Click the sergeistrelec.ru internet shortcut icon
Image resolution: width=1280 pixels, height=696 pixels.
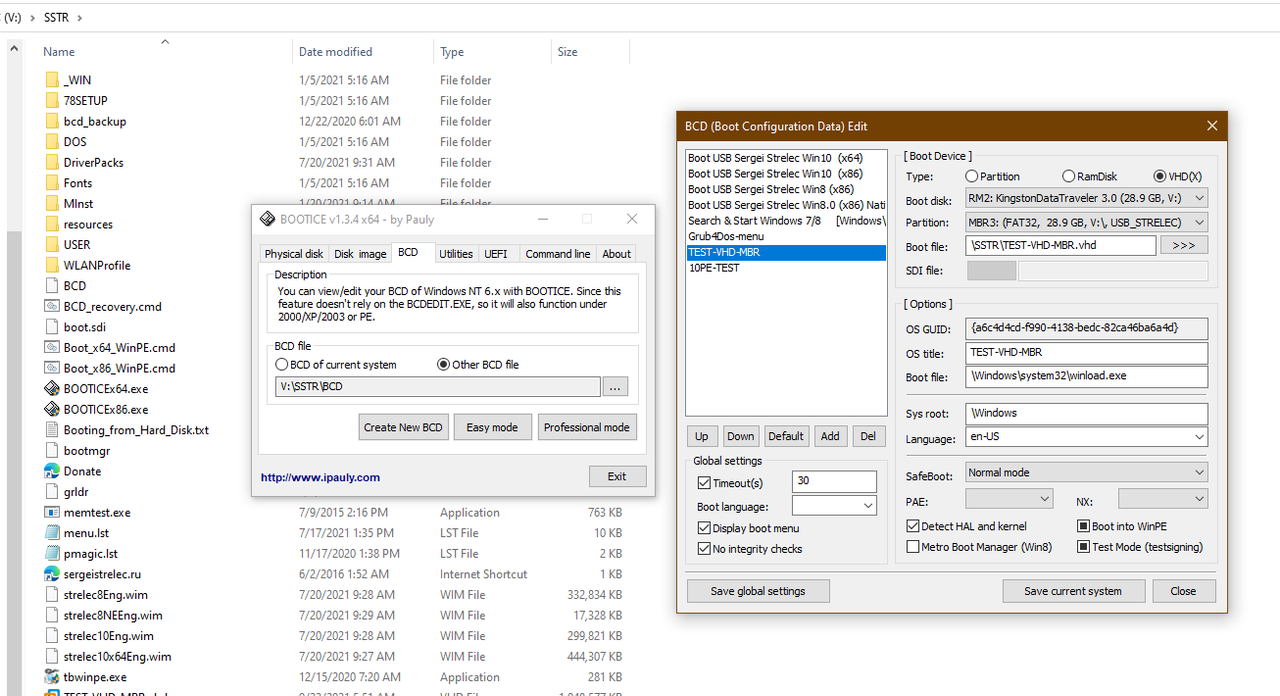coord(52,574)
